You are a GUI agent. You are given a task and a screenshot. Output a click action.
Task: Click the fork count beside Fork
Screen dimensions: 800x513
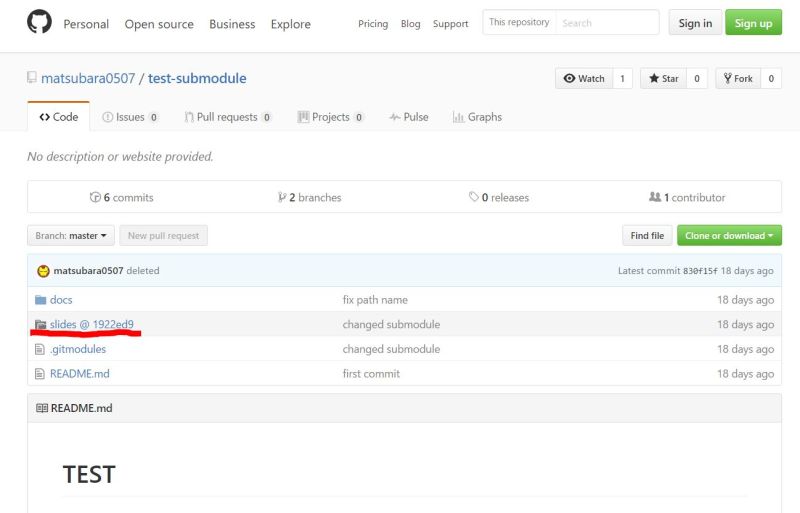click(x=771, y=79)
